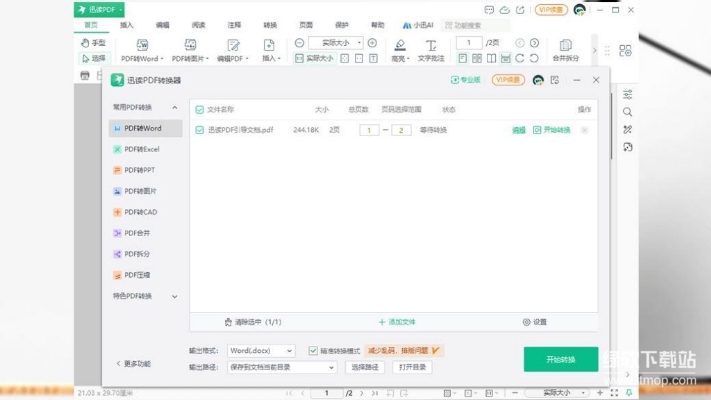
Task: Click the 选择路径 button
Action: (365, 367)
